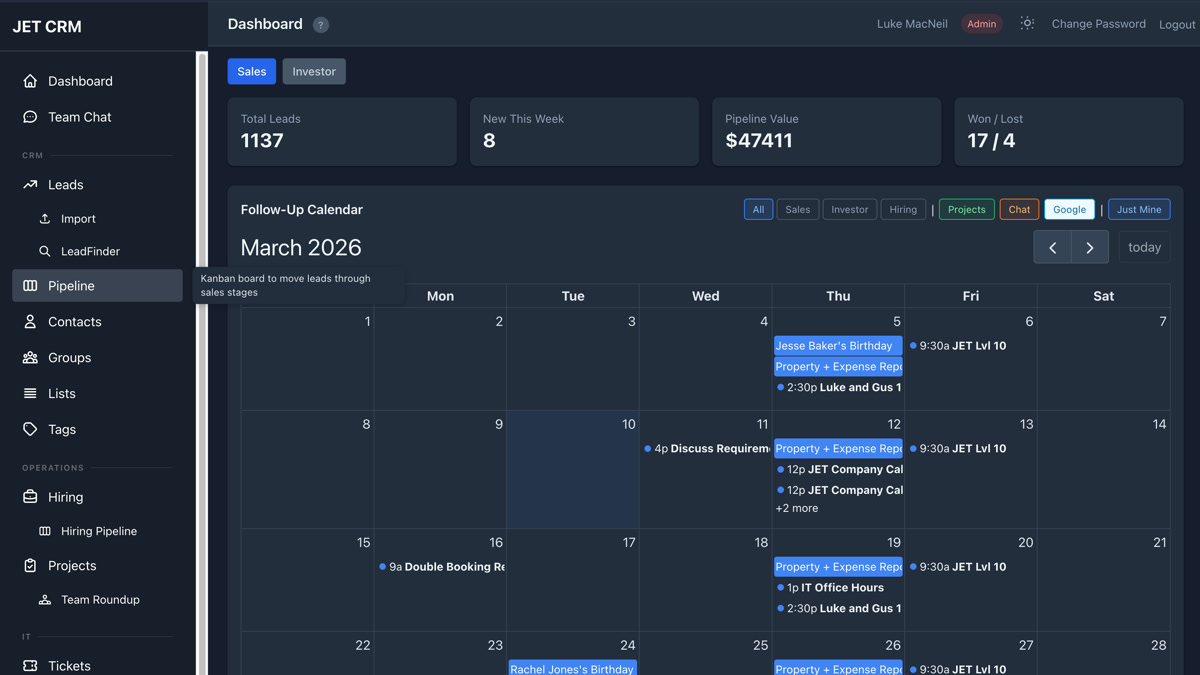Open Tags using the tag icon
The height and width of the screenshot is (675, 1200).
tap(30, 429)
